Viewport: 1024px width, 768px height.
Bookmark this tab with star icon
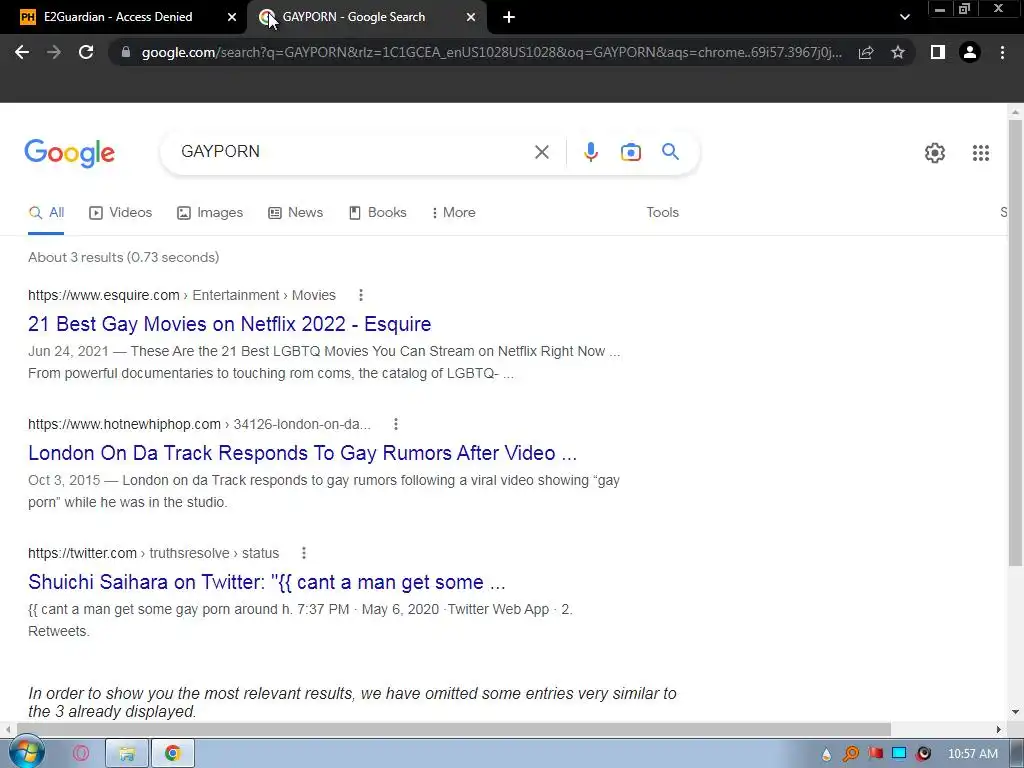point(898,52)
